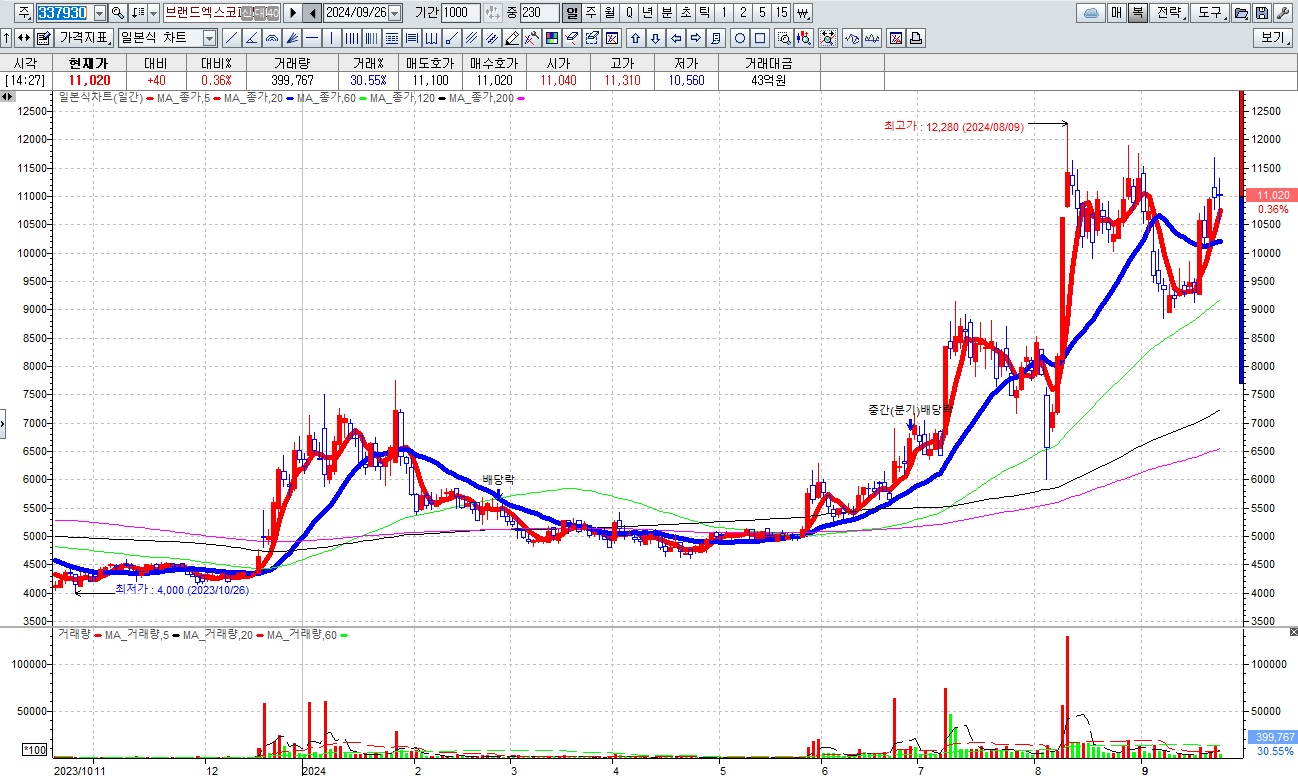Click the delete drawing X icon
The width and height of the screenshot is (1298, 776).
point(611,38)
